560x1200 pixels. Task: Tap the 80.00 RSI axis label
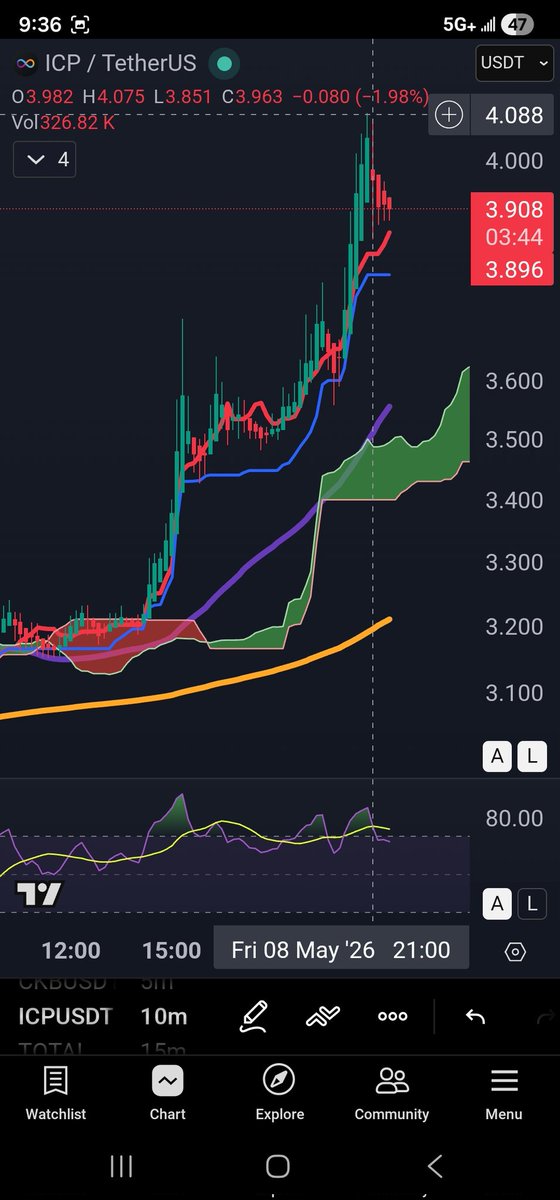[x=514, y=818]
